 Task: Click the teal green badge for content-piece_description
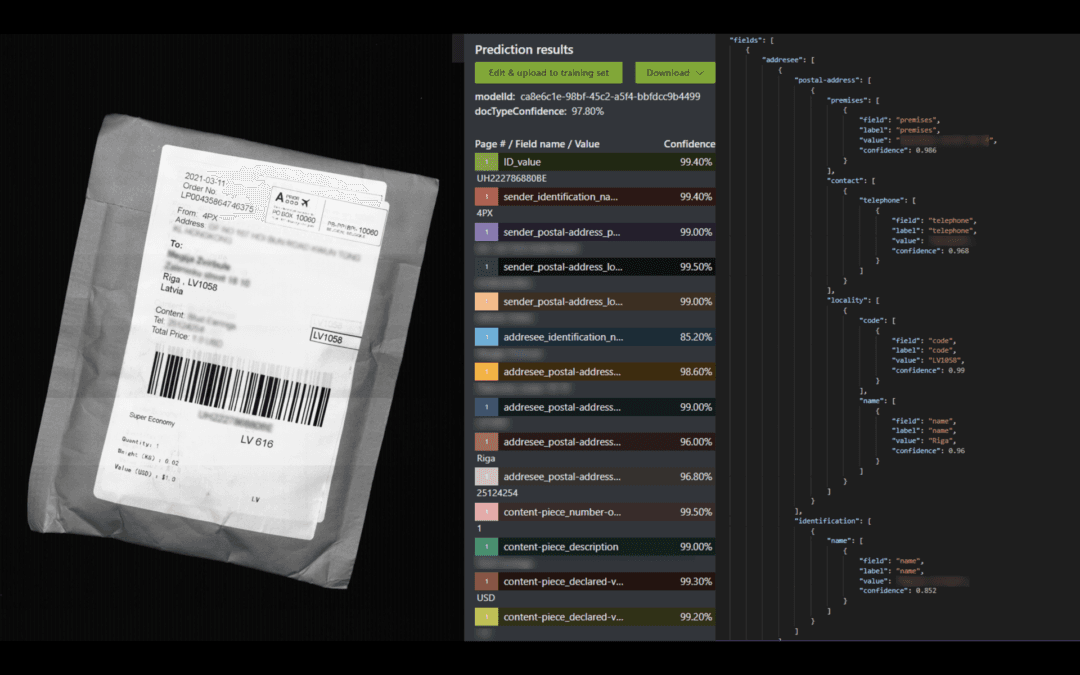pos(486,547)
